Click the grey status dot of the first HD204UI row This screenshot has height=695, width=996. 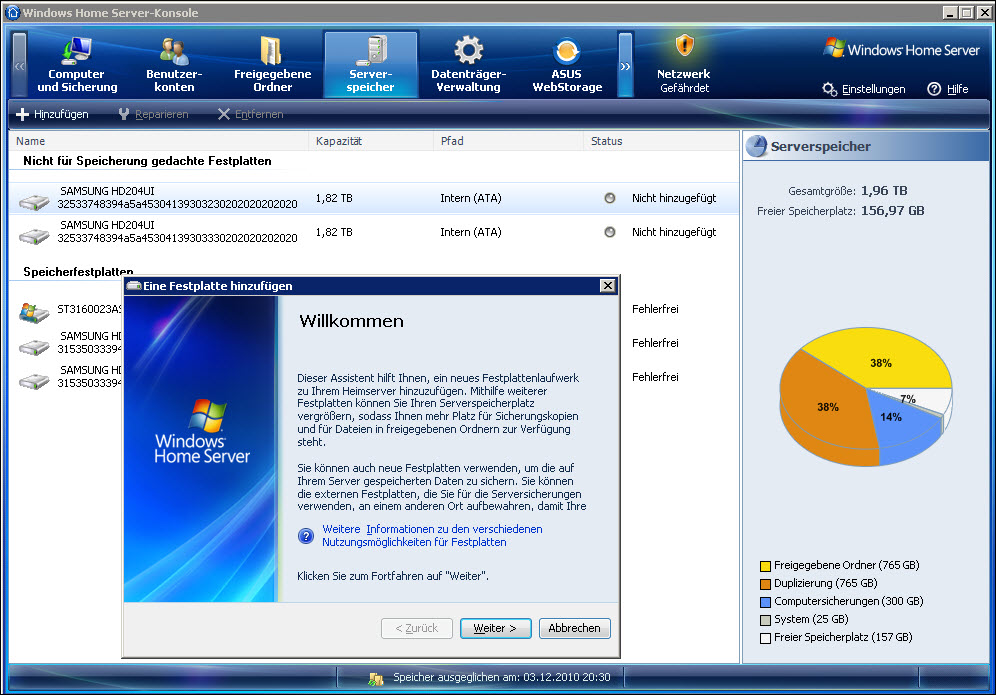click(x=610, y=198)
